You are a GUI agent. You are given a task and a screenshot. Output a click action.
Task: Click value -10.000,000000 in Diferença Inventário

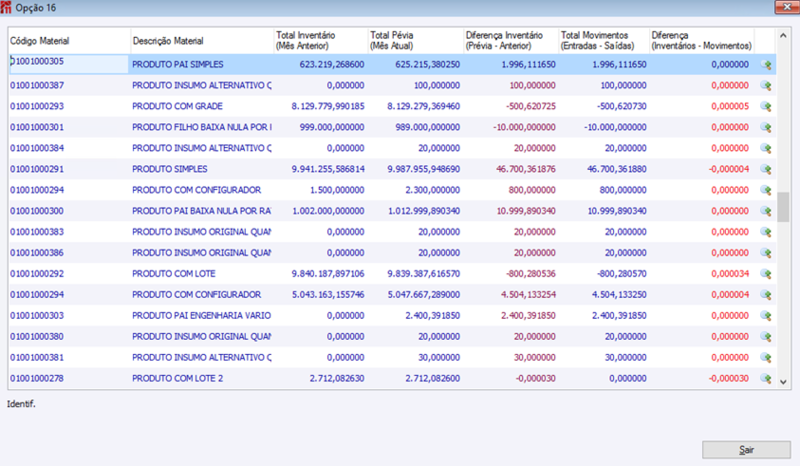(x=524, y=127)
